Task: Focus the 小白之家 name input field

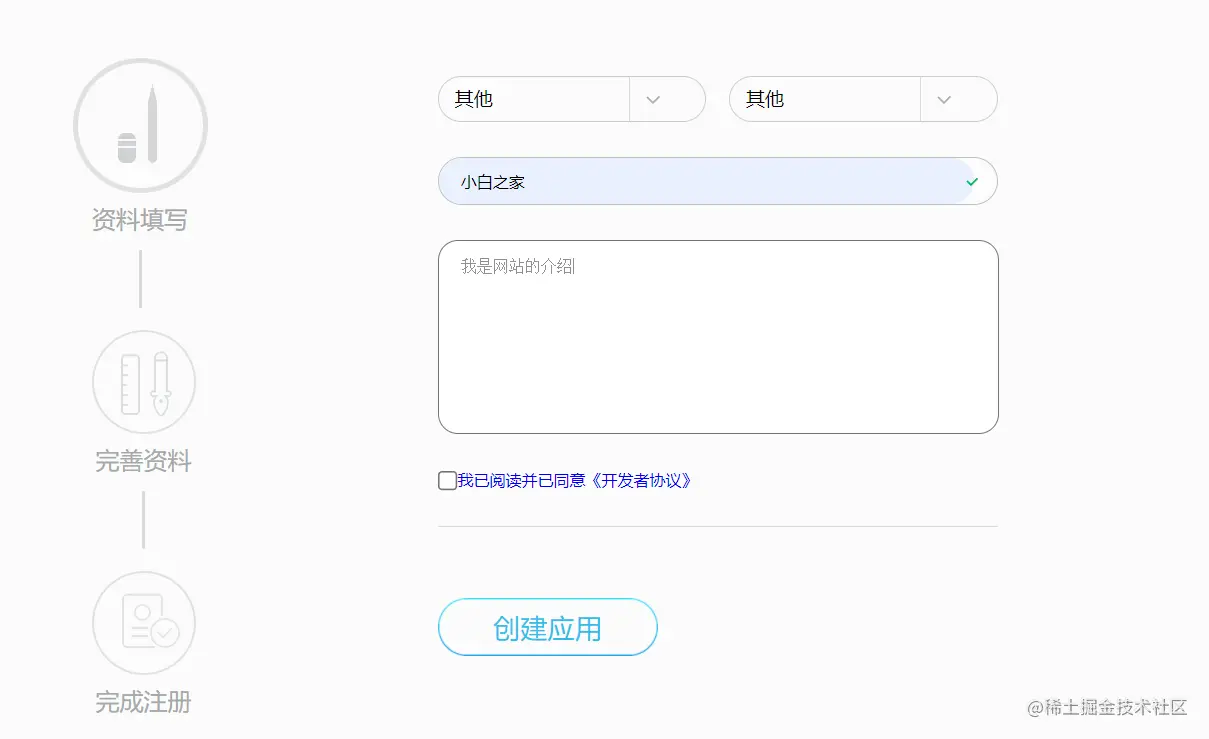Action: pyautogui.click(x=718, y=181)
